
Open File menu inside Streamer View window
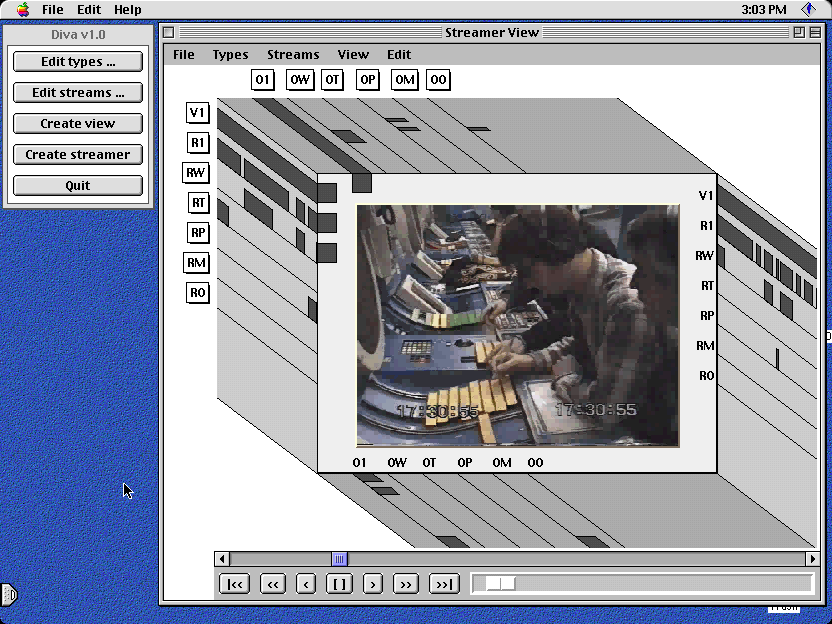pyautogui.click(x=184, y=54)
